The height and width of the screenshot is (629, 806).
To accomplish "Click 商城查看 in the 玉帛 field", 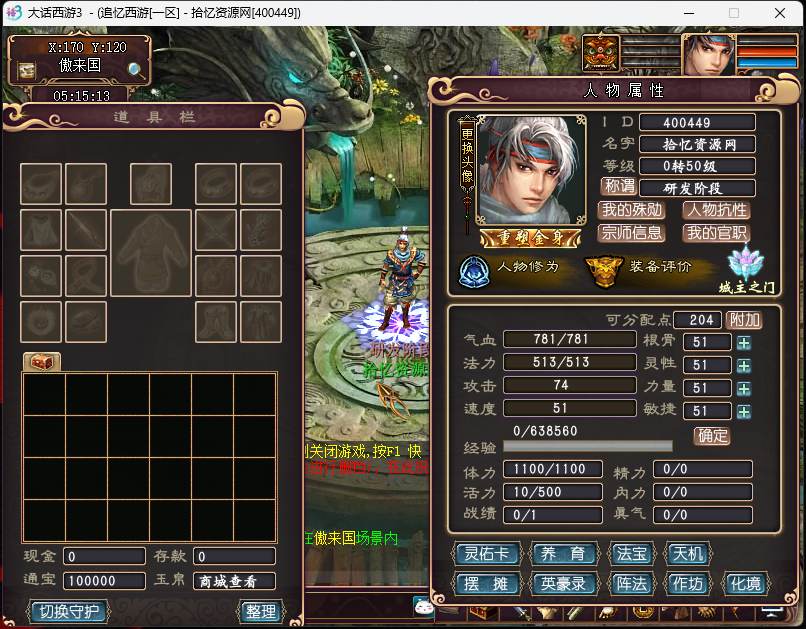I will (x=234, y=581).
